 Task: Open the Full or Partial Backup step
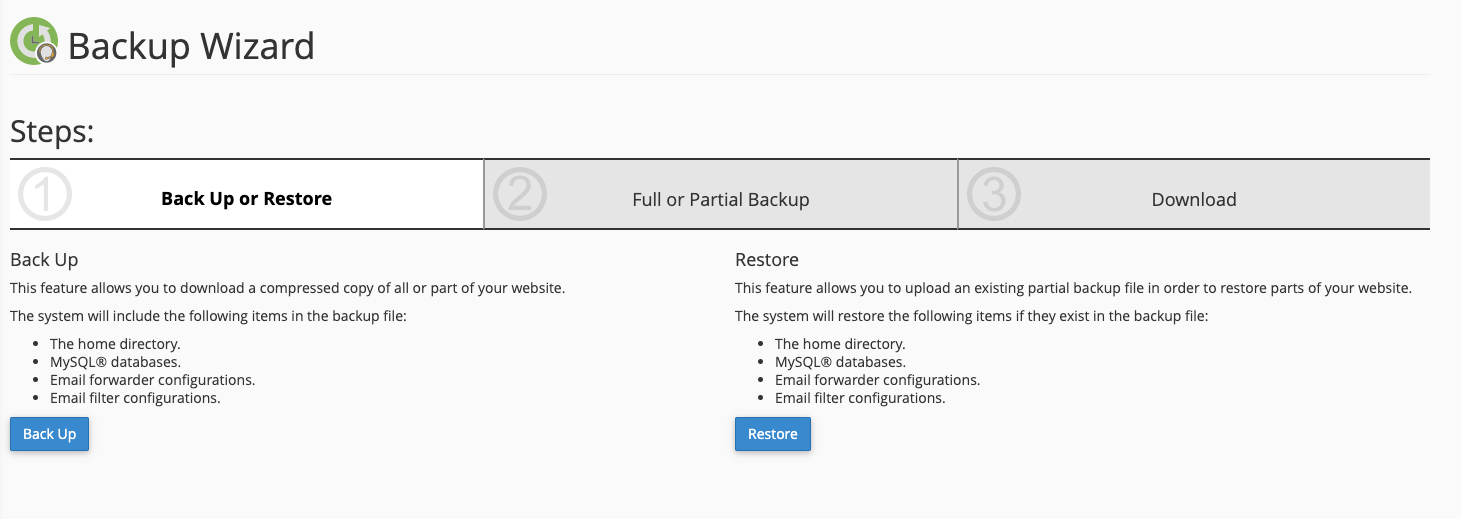coord(721,195)
